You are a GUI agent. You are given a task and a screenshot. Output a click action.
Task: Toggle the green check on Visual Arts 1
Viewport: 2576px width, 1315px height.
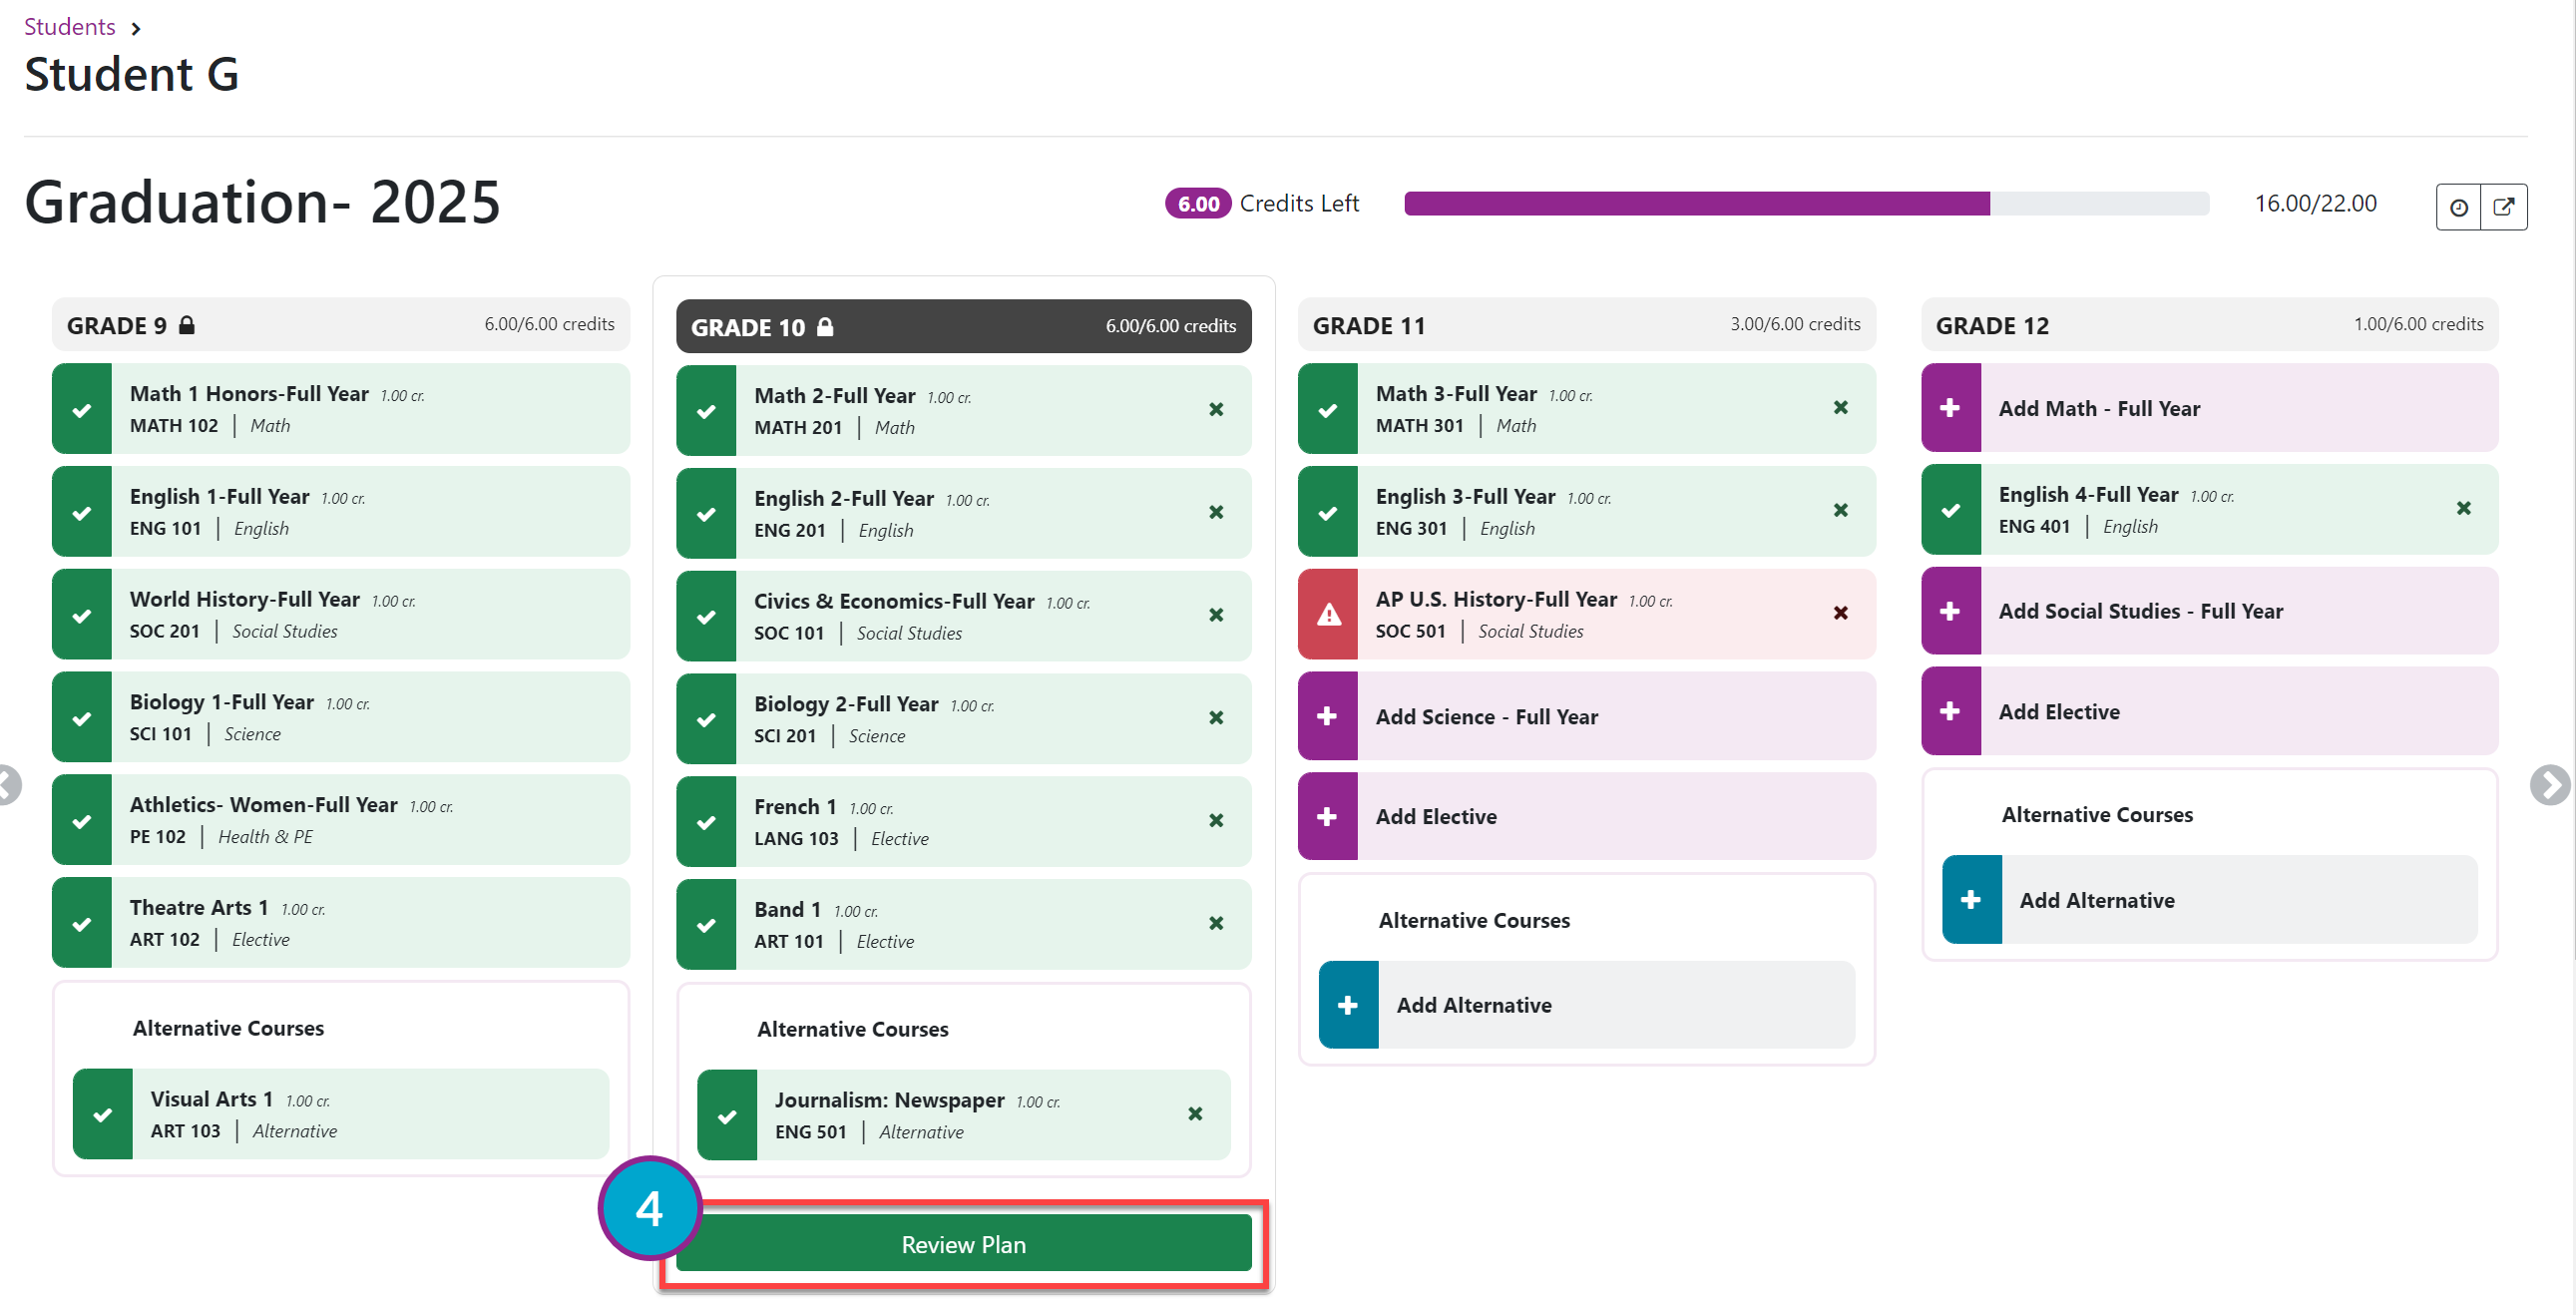point(102,1115)
